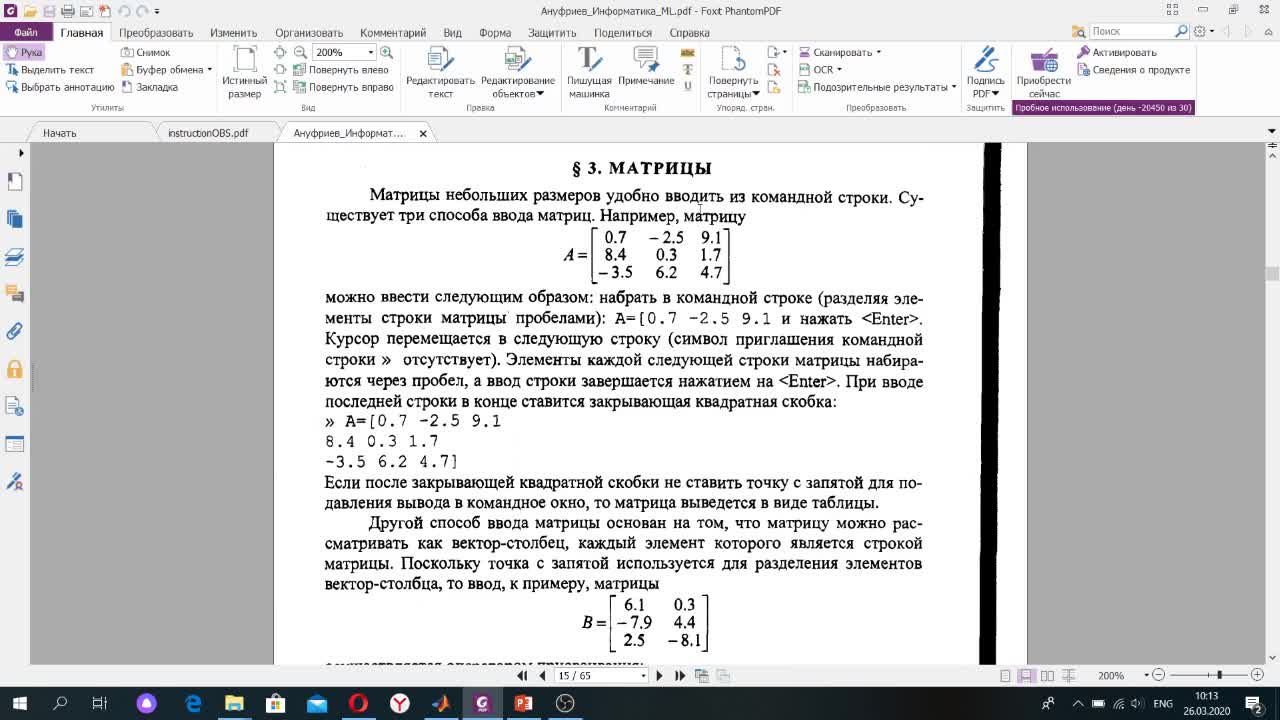Zoom in with plus magnifier
Image resolution: width=1280 pixels, height=720 pixels.
click(386, 52)
